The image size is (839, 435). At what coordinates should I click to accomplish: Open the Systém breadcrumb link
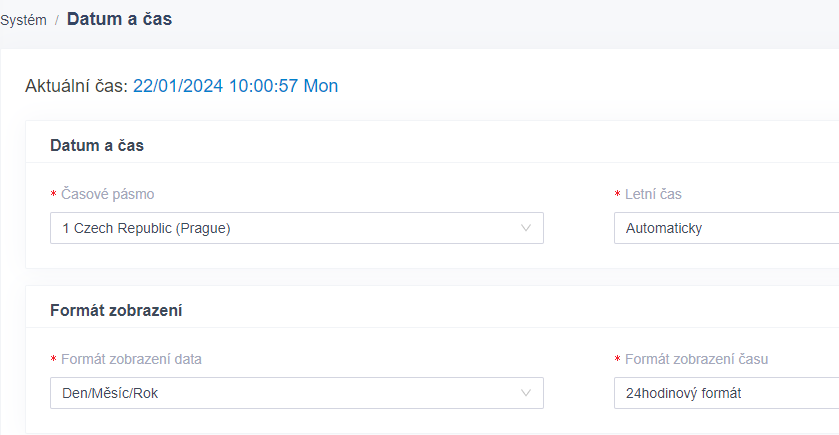pyautogui.click(x=23, y=20)
